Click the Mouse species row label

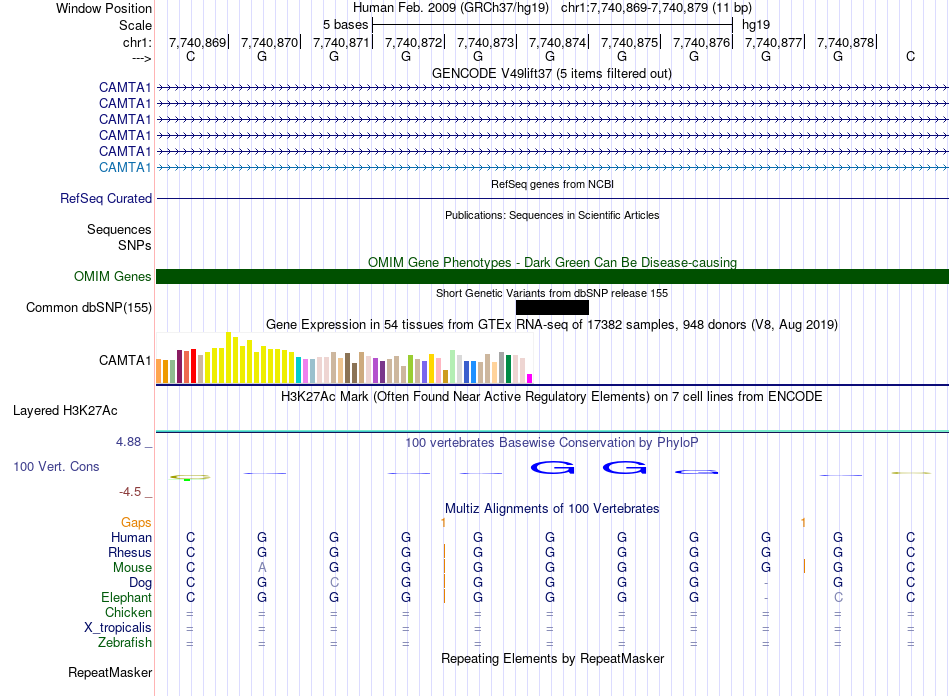pyautogui.click(x=132, y=568)
